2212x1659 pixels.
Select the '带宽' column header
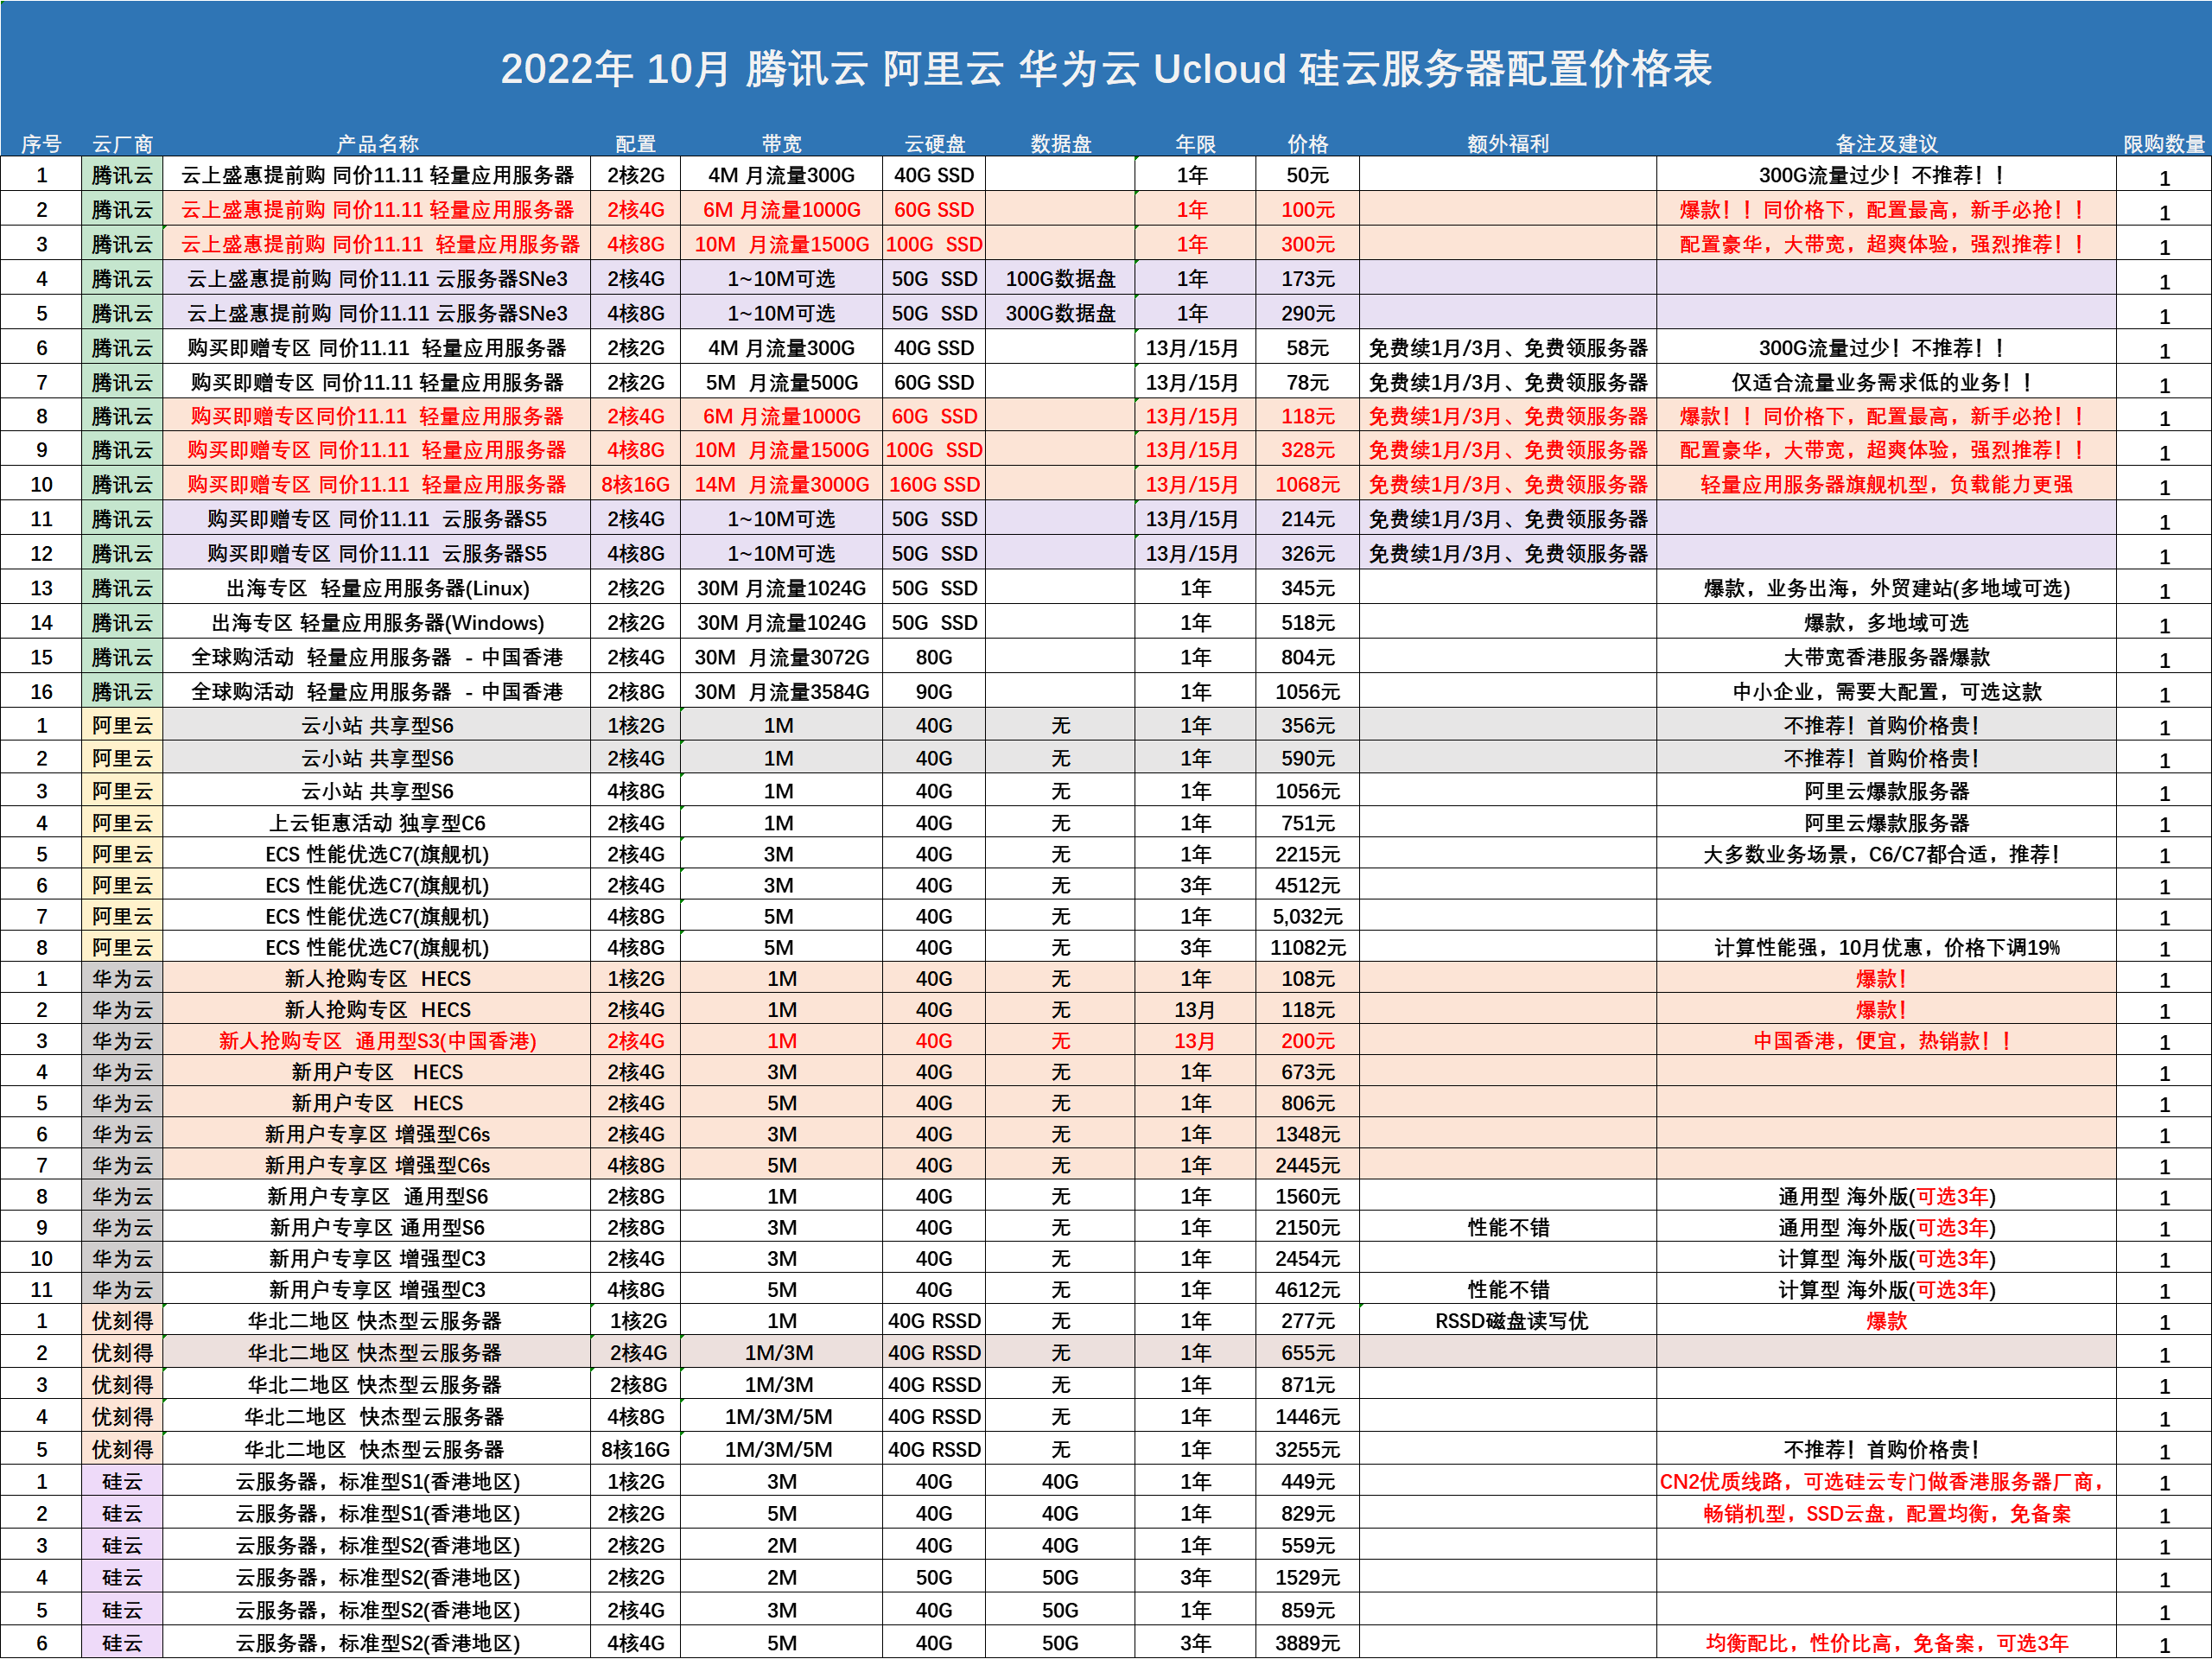[781, 144]
